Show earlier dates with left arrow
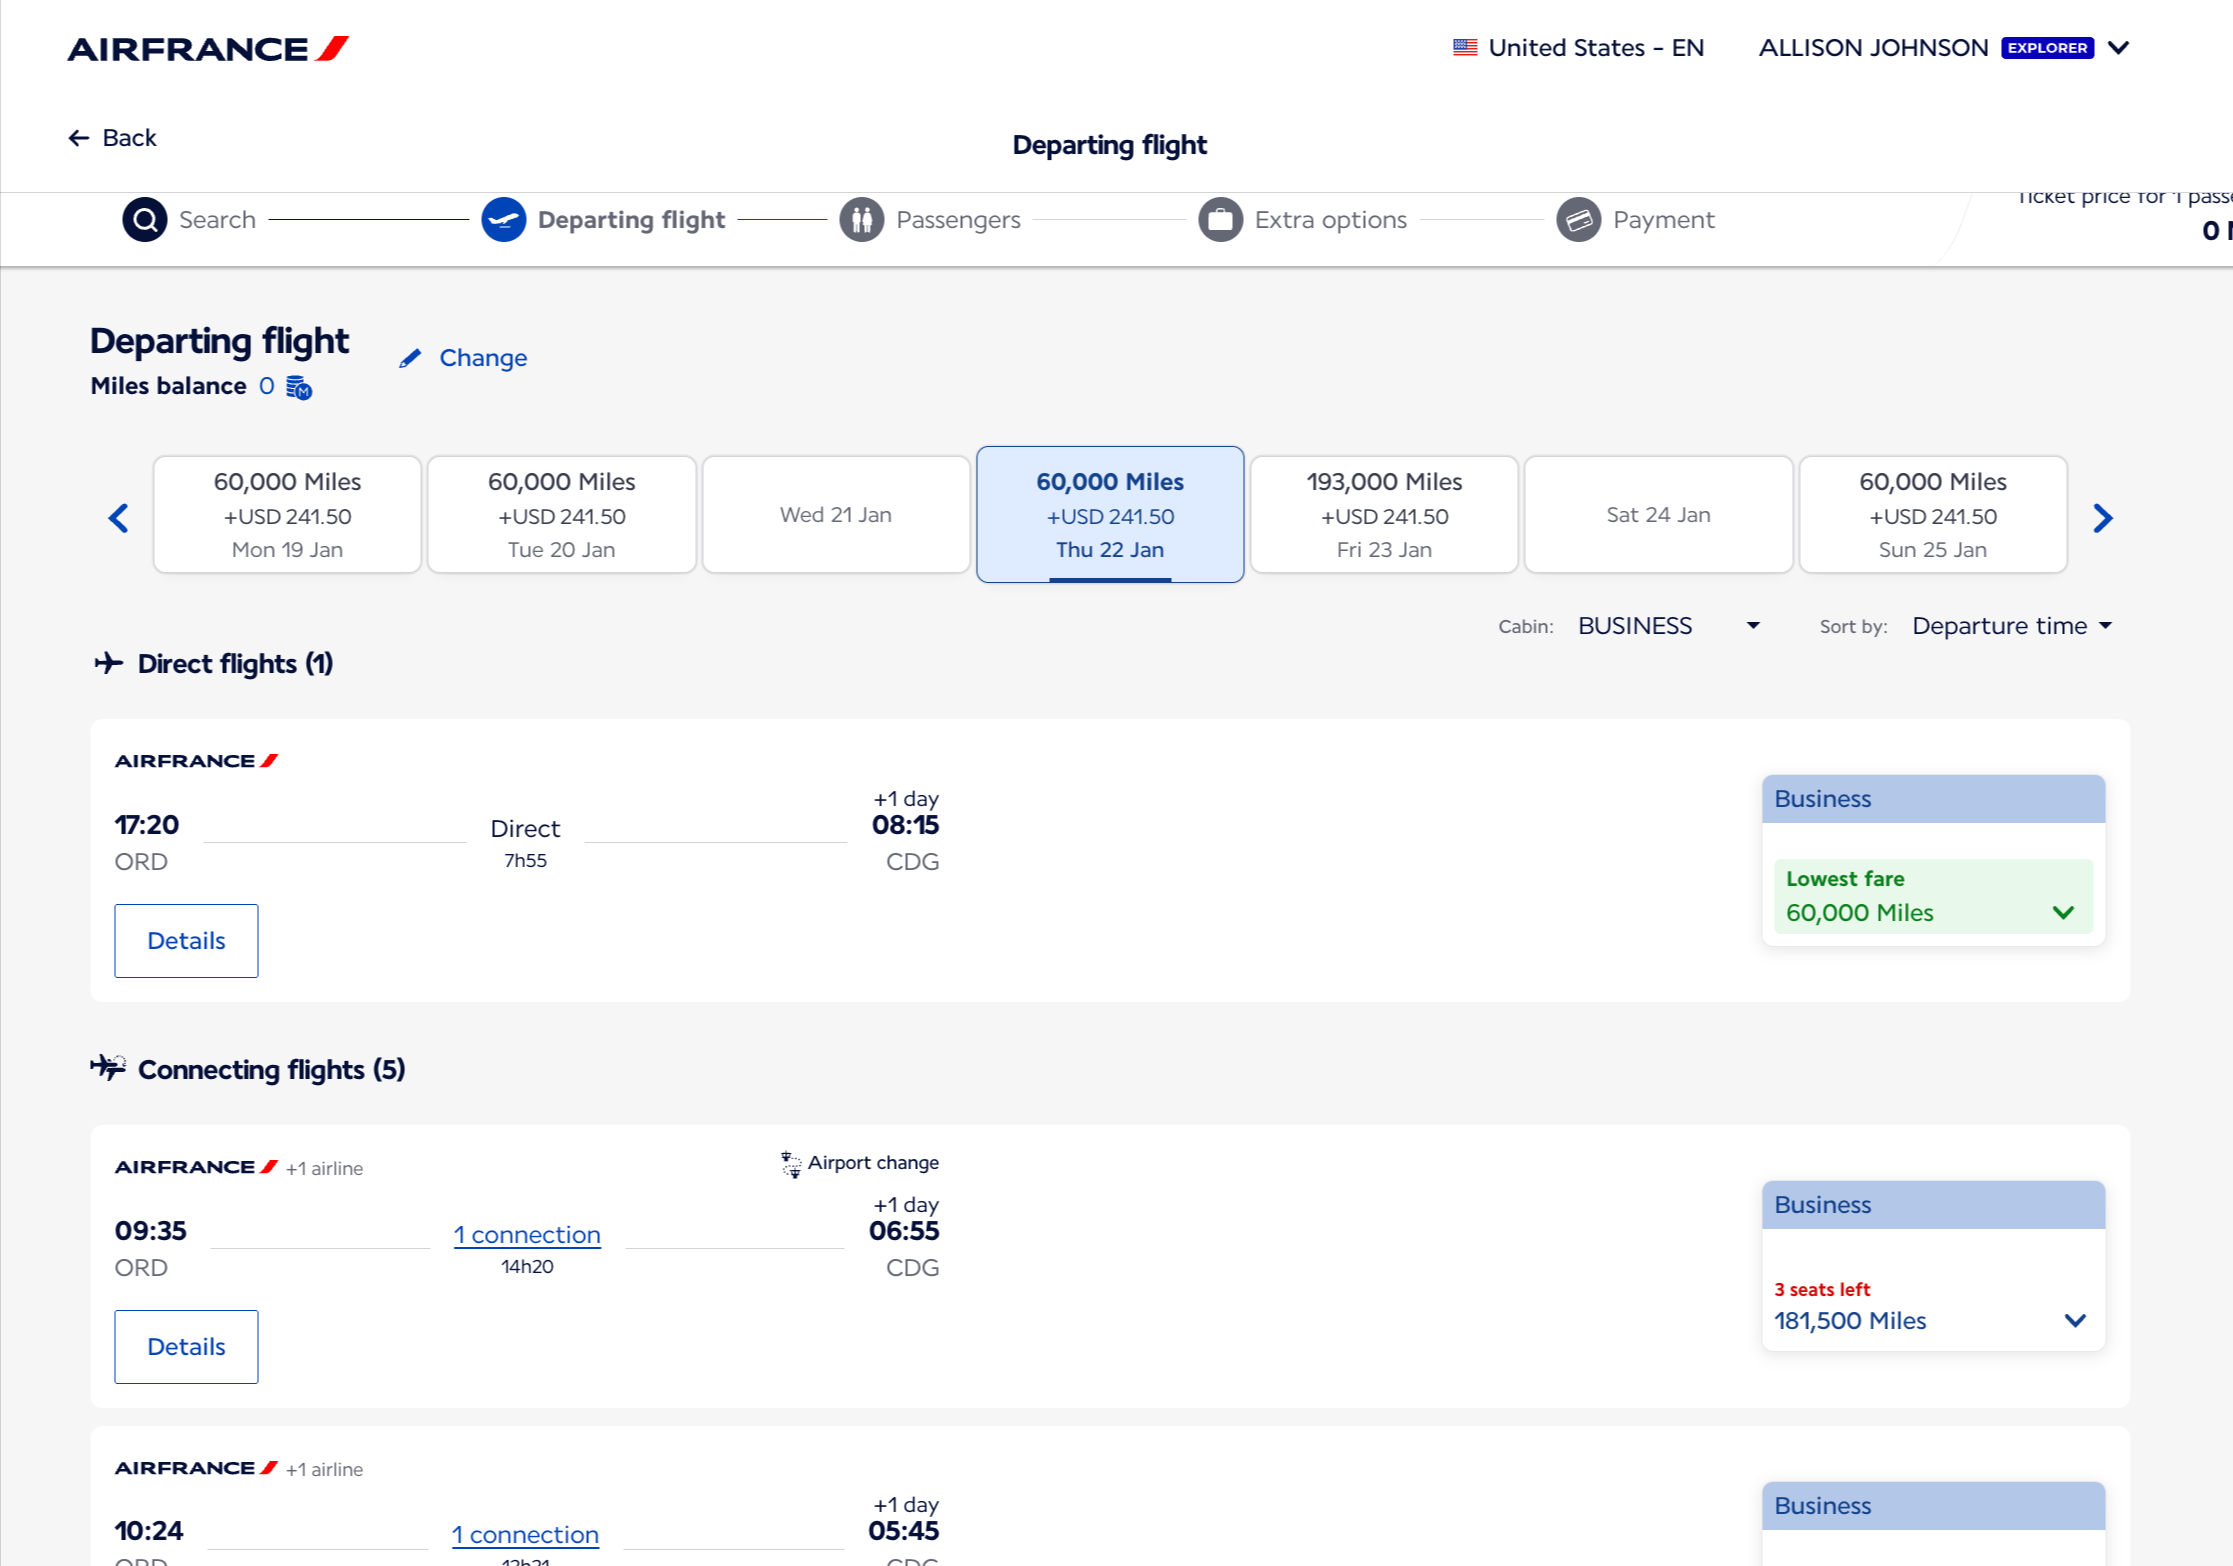This screenshot has height=1566, width=2233. 119,518
